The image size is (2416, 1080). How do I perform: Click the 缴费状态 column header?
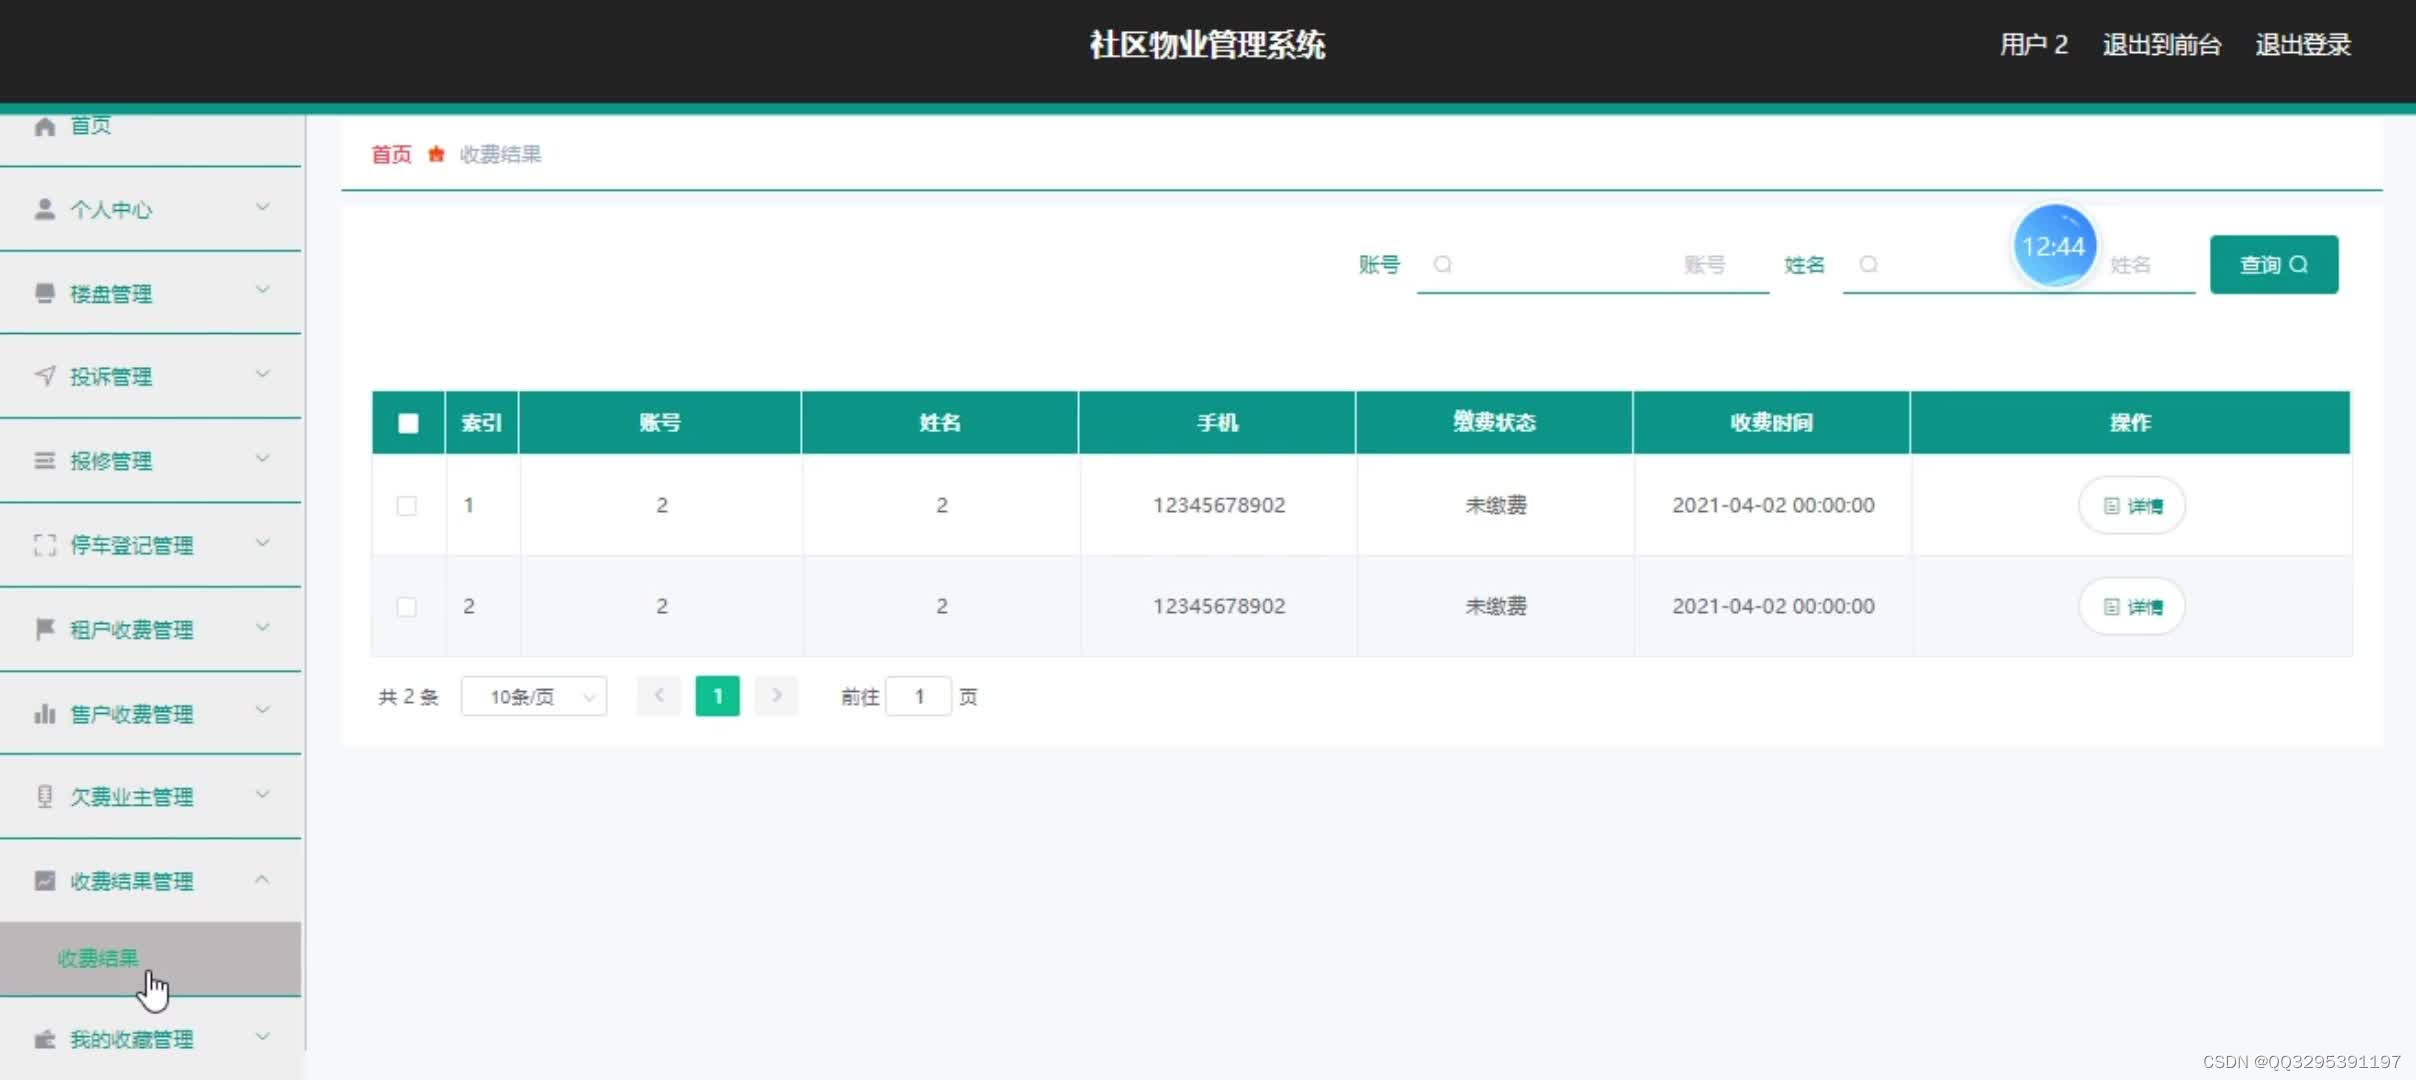point(1494,422)
